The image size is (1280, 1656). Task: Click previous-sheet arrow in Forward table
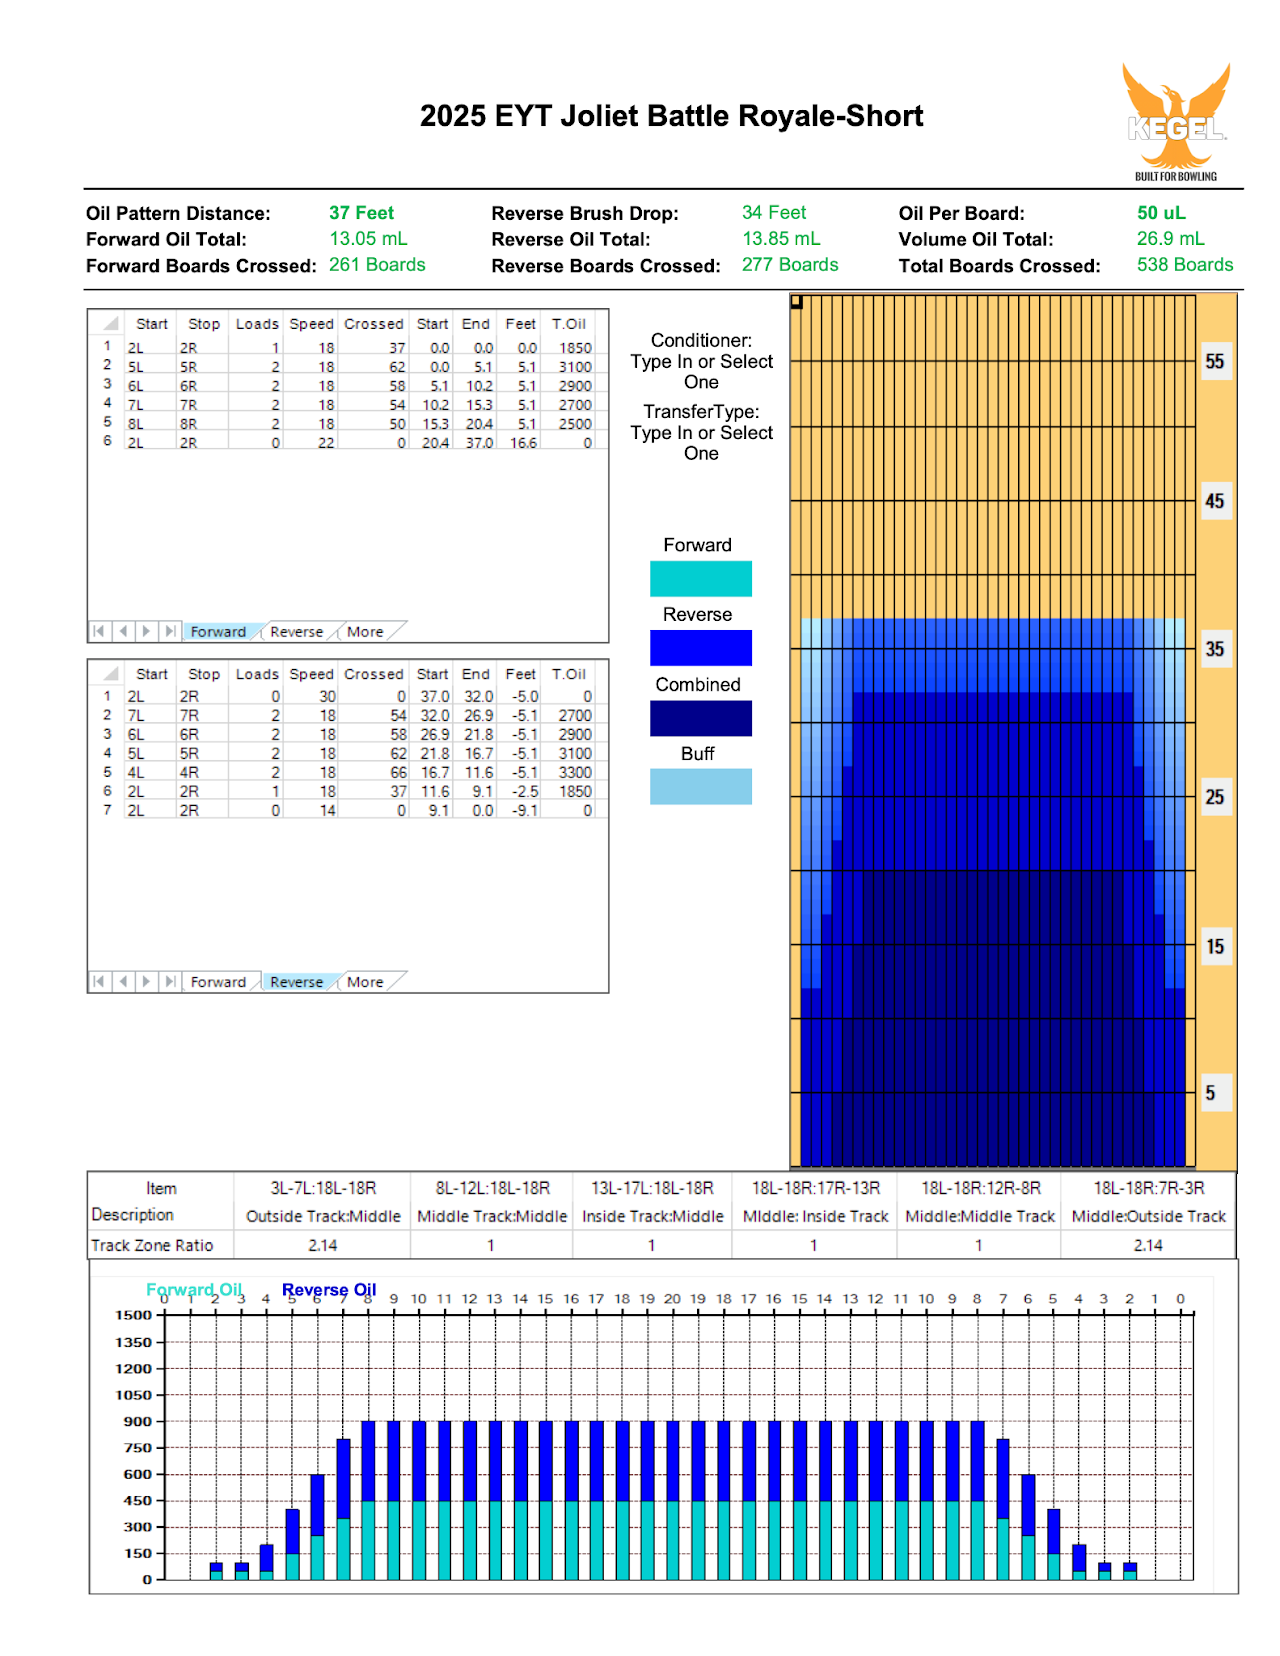coord(123,631)
